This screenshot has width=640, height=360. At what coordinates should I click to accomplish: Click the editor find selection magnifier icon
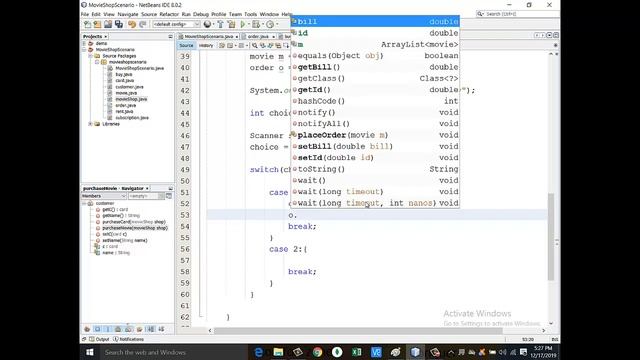[255, 45]
